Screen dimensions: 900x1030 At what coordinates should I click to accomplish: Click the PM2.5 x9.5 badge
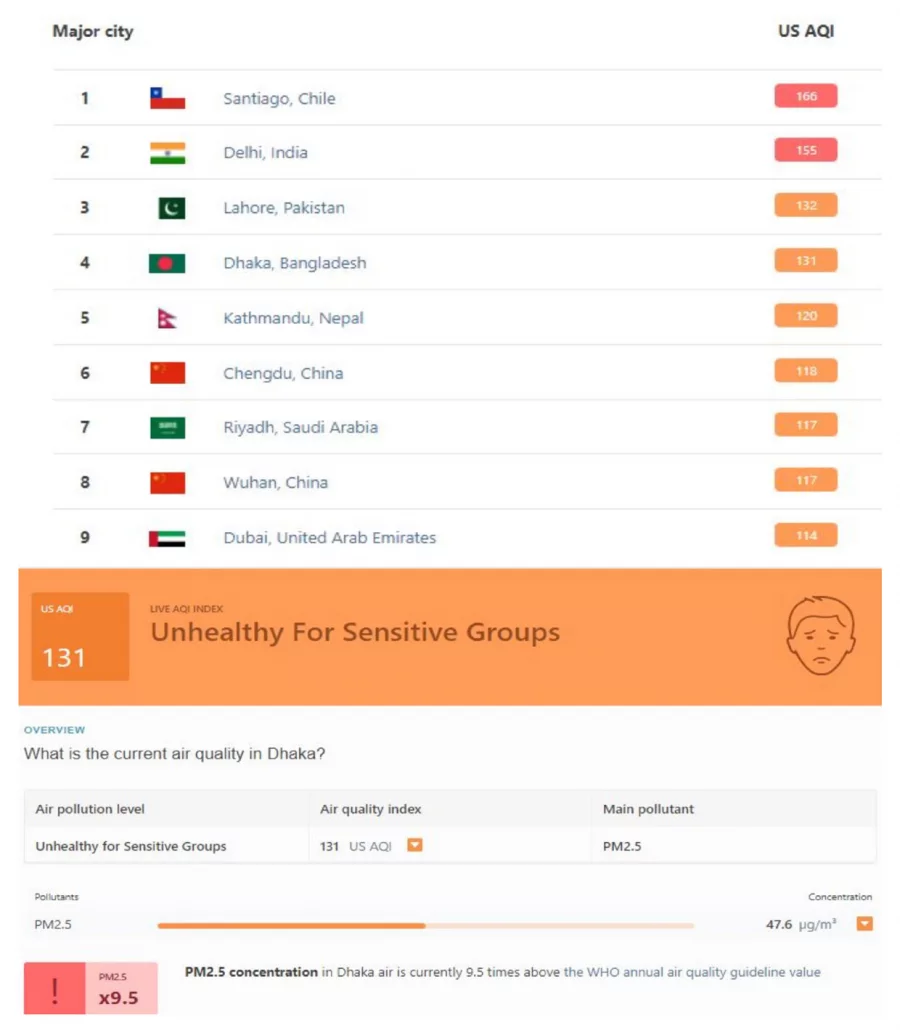pos(120,989)
